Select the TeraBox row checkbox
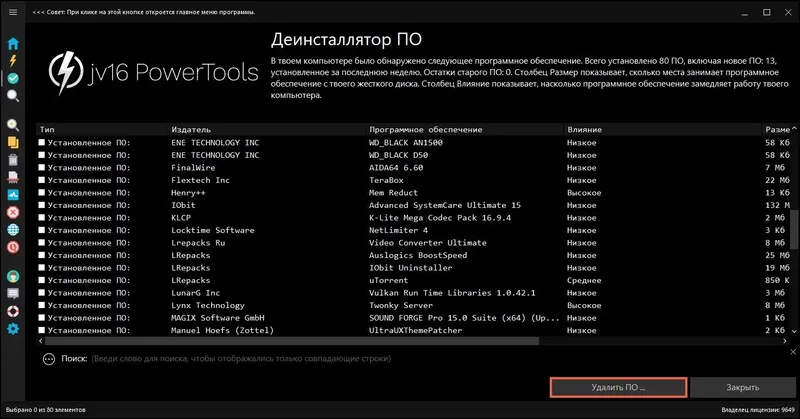The height and width of the screenshot is (419, 800). coord(42,180)
